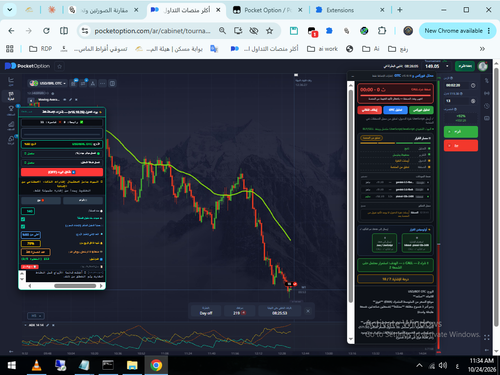Open a new Chrome tab
This screenshot has width=500, height=375.
tap(400, 10)
